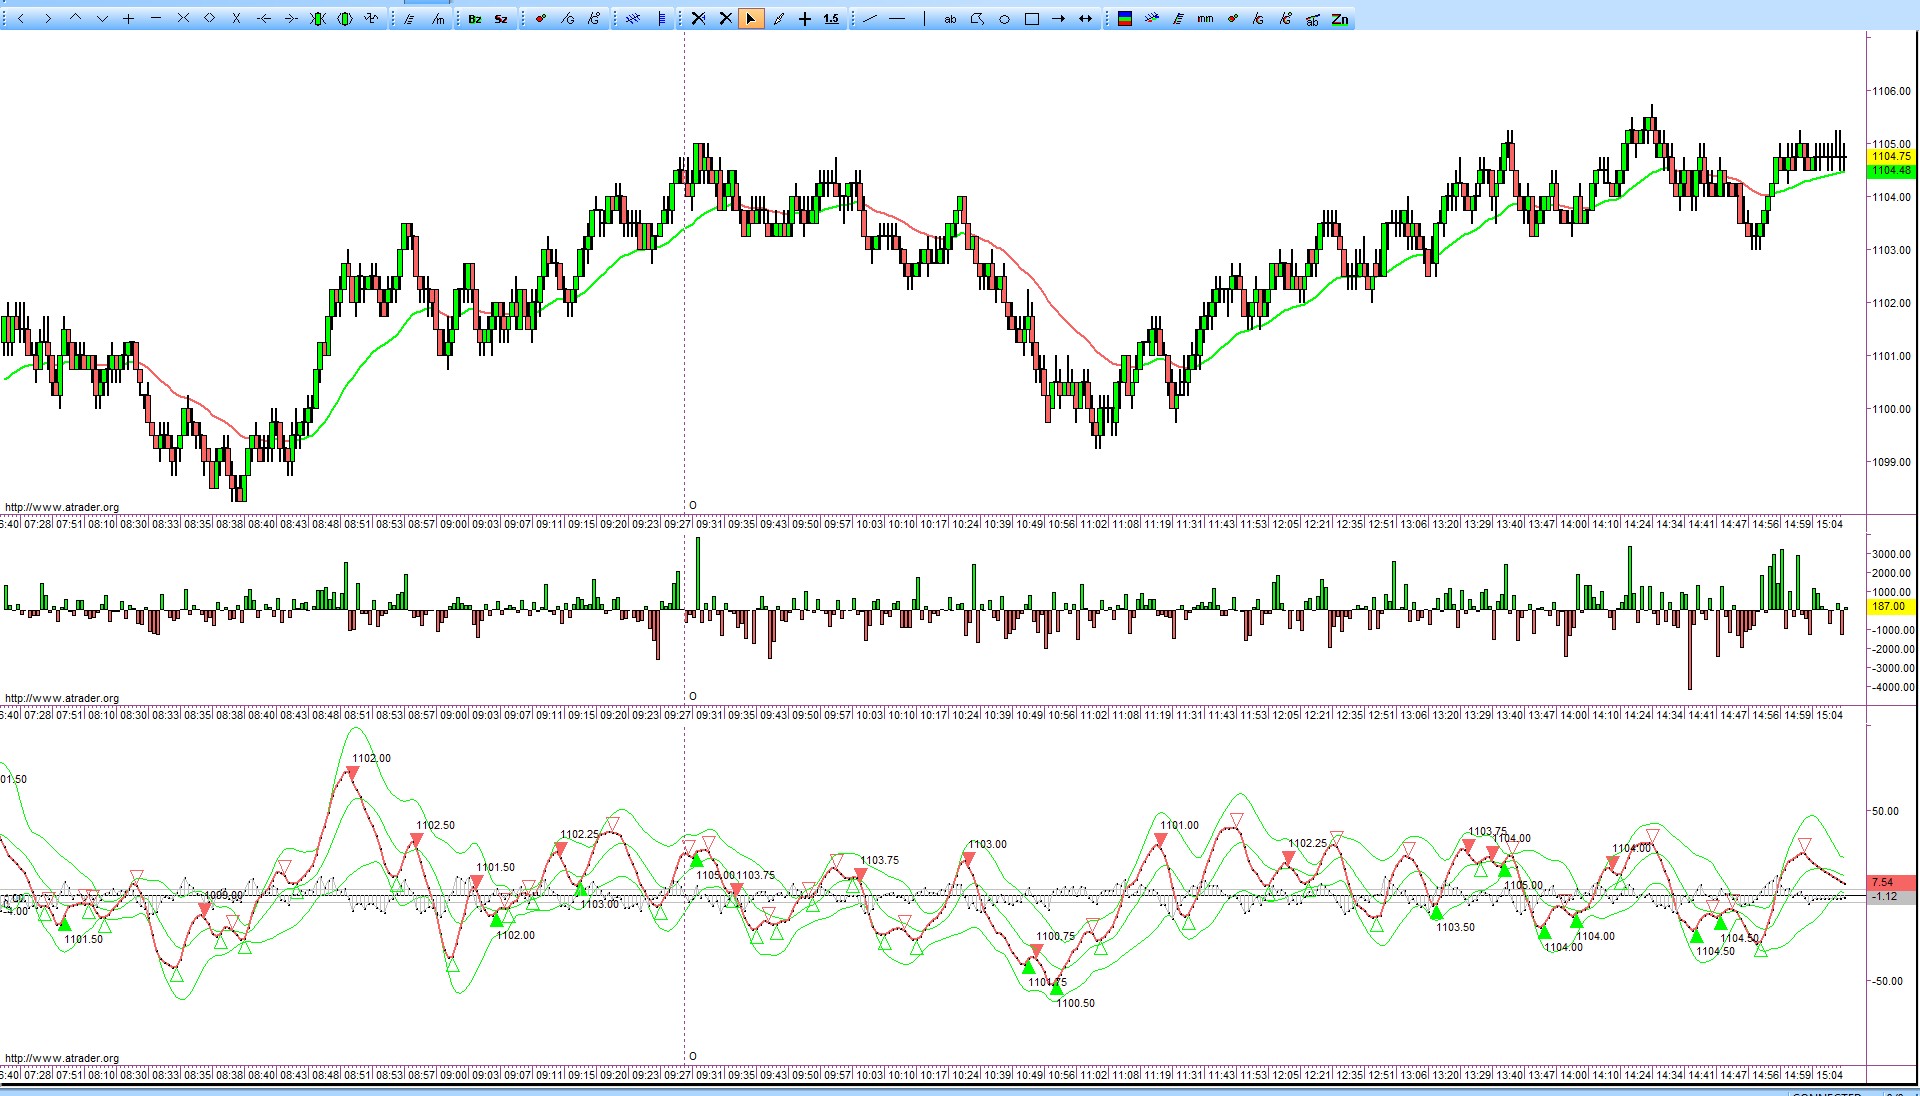This screenshot has width=1920, height=1096.
Task: Click the -50.00 oscillator axis label
Action: pyautogui.click(x=1885, y=981)
